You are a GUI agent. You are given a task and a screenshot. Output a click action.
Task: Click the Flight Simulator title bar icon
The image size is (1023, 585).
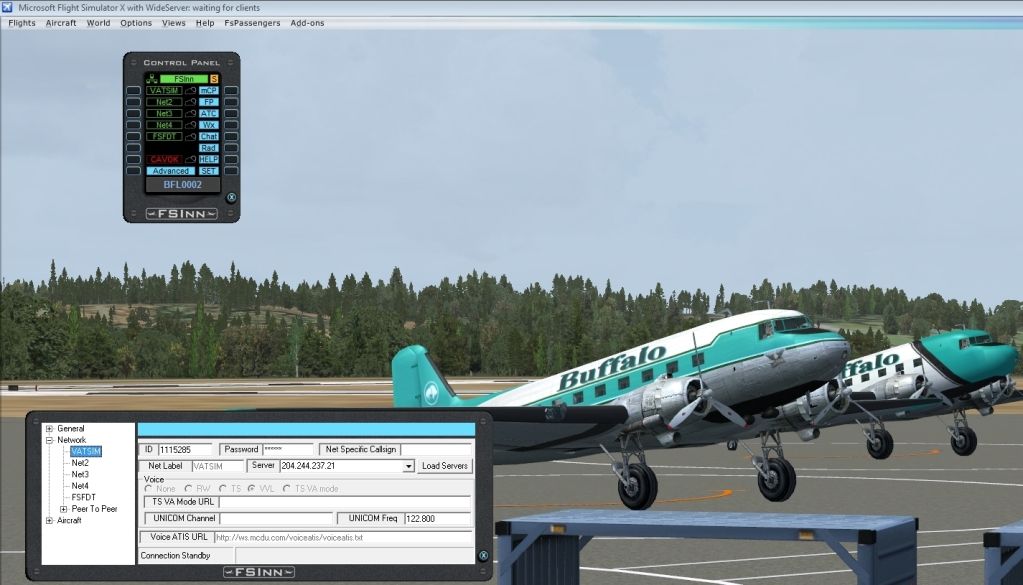[7, 7]
